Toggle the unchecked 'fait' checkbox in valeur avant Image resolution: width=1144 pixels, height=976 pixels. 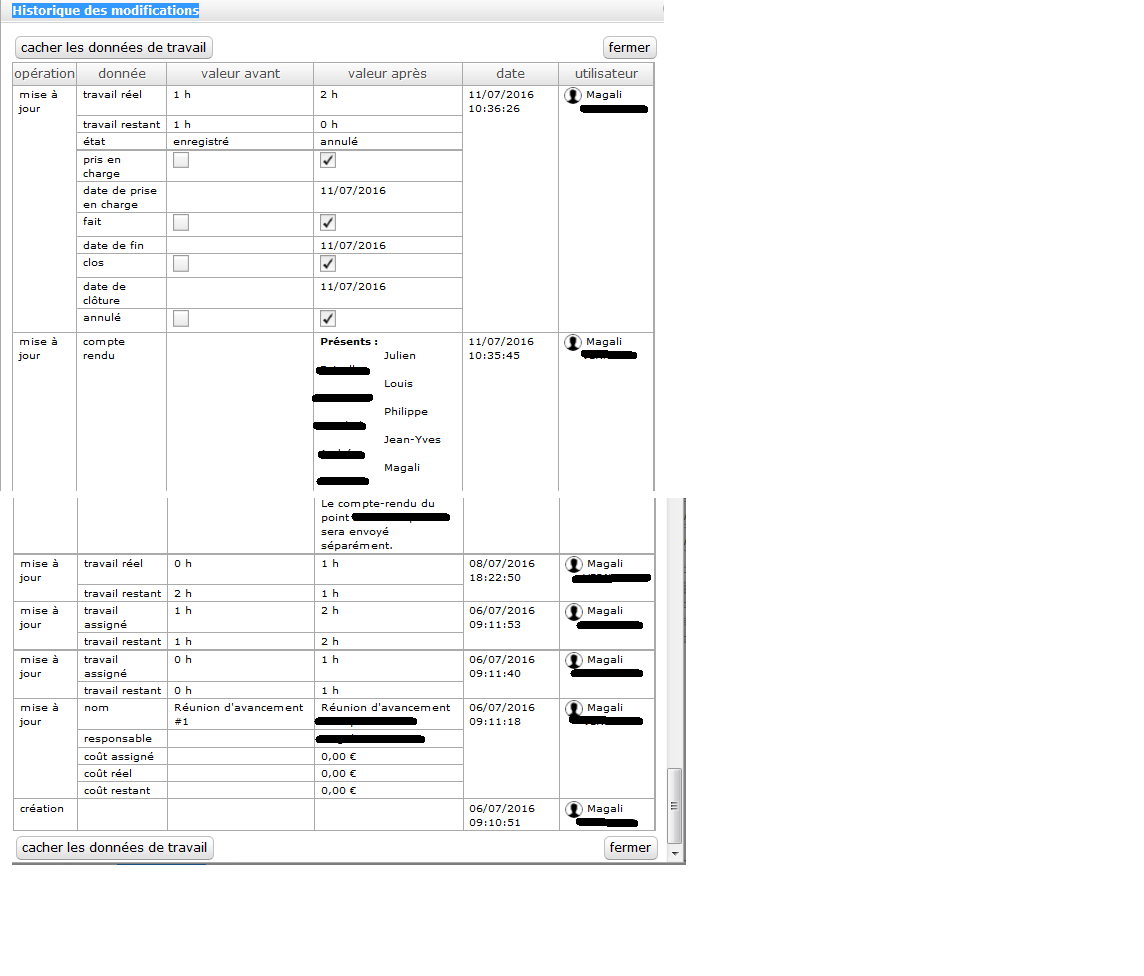[181, 222]
